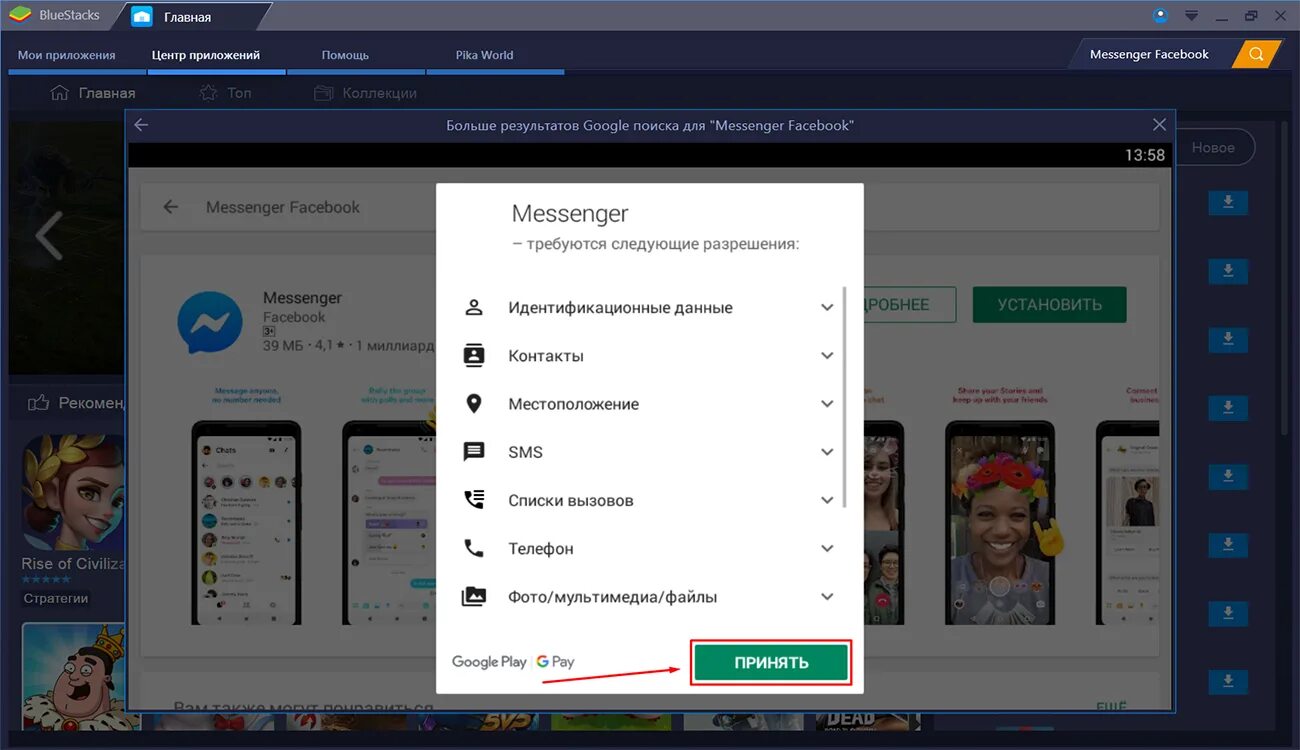The width and height of the screenshot is (1300, 750).
Task: Click the photo media files icon
Action: (474, 597)
